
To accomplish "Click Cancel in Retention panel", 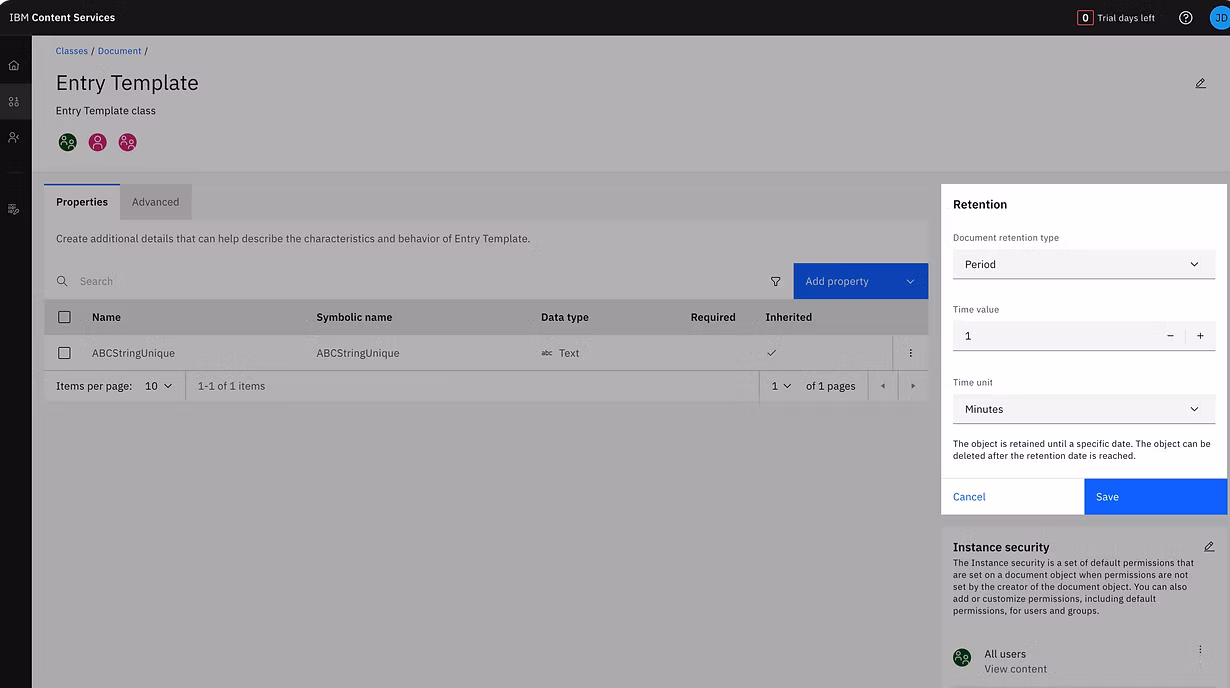I will [x=1012, y=497].
